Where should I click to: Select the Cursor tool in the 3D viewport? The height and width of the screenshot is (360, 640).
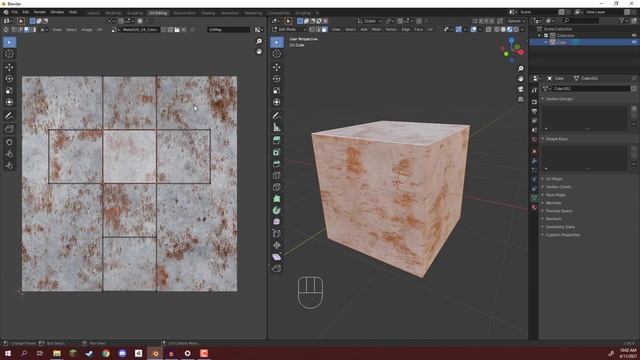[x=277, y=54]
